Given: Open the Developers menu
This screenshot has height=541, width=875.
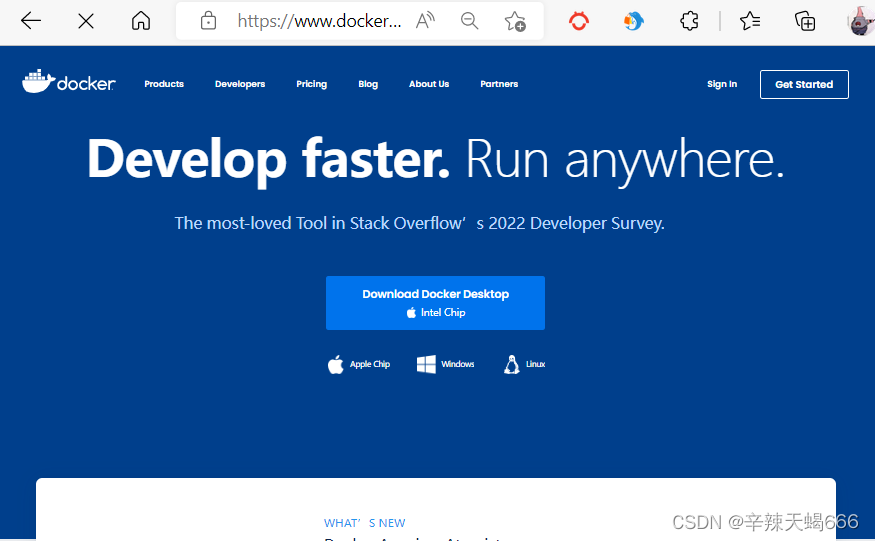Looking at the screenshot, I should (x=240, y=84).
